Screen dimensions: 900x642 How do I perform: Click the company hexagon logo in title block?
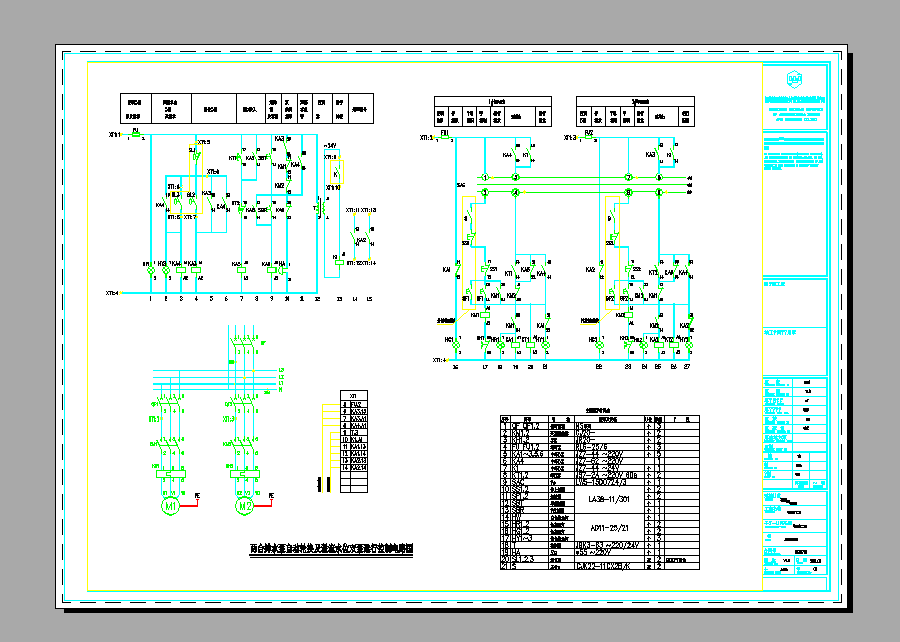point(794,79)
